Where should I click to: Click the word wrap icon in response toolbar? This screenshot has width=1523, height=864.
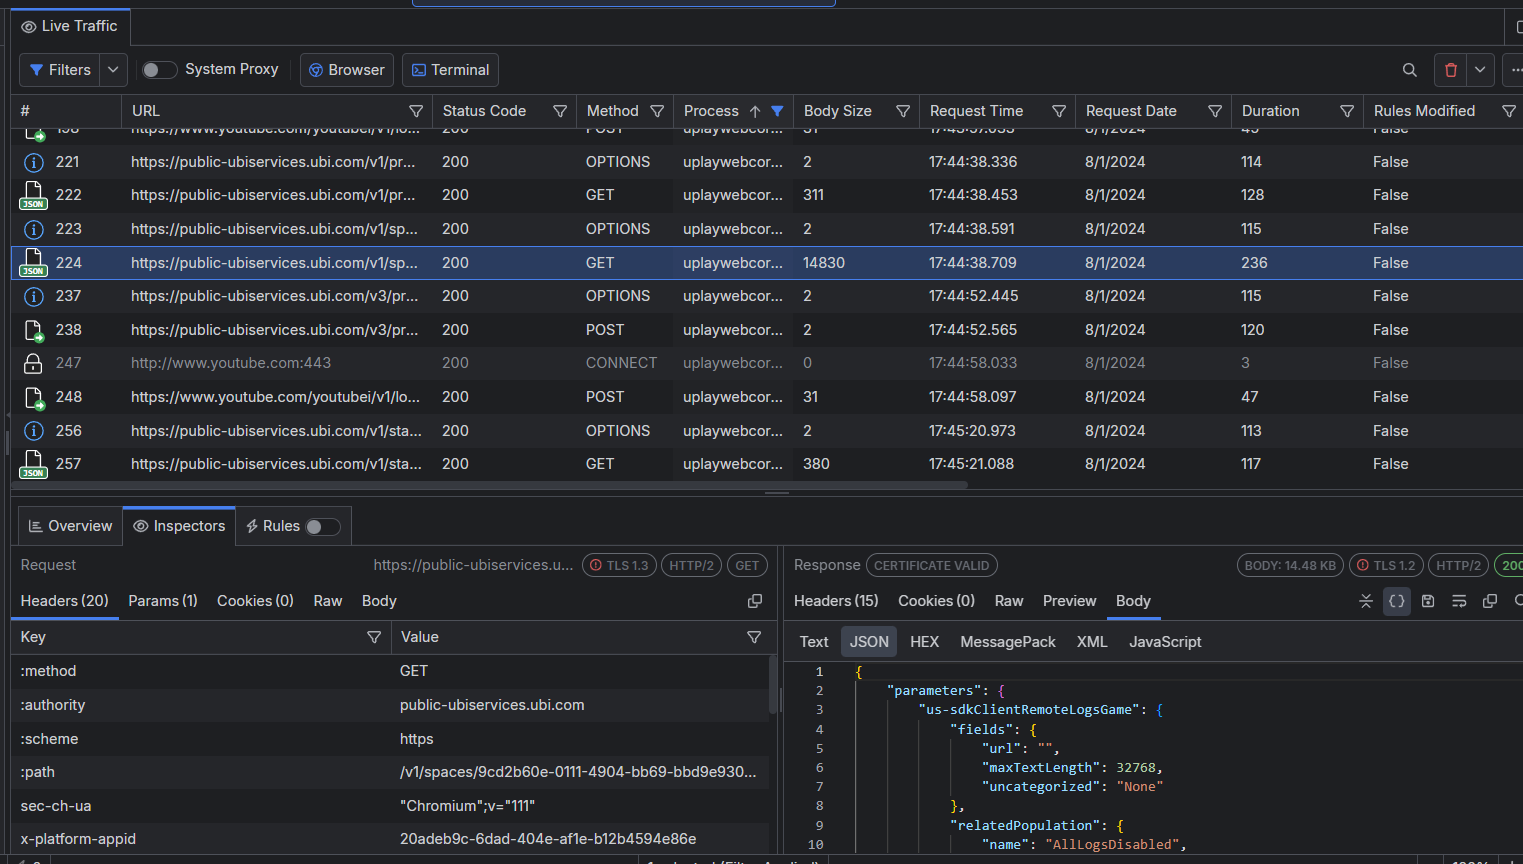pyautogui.click(x=1459, y=601)
